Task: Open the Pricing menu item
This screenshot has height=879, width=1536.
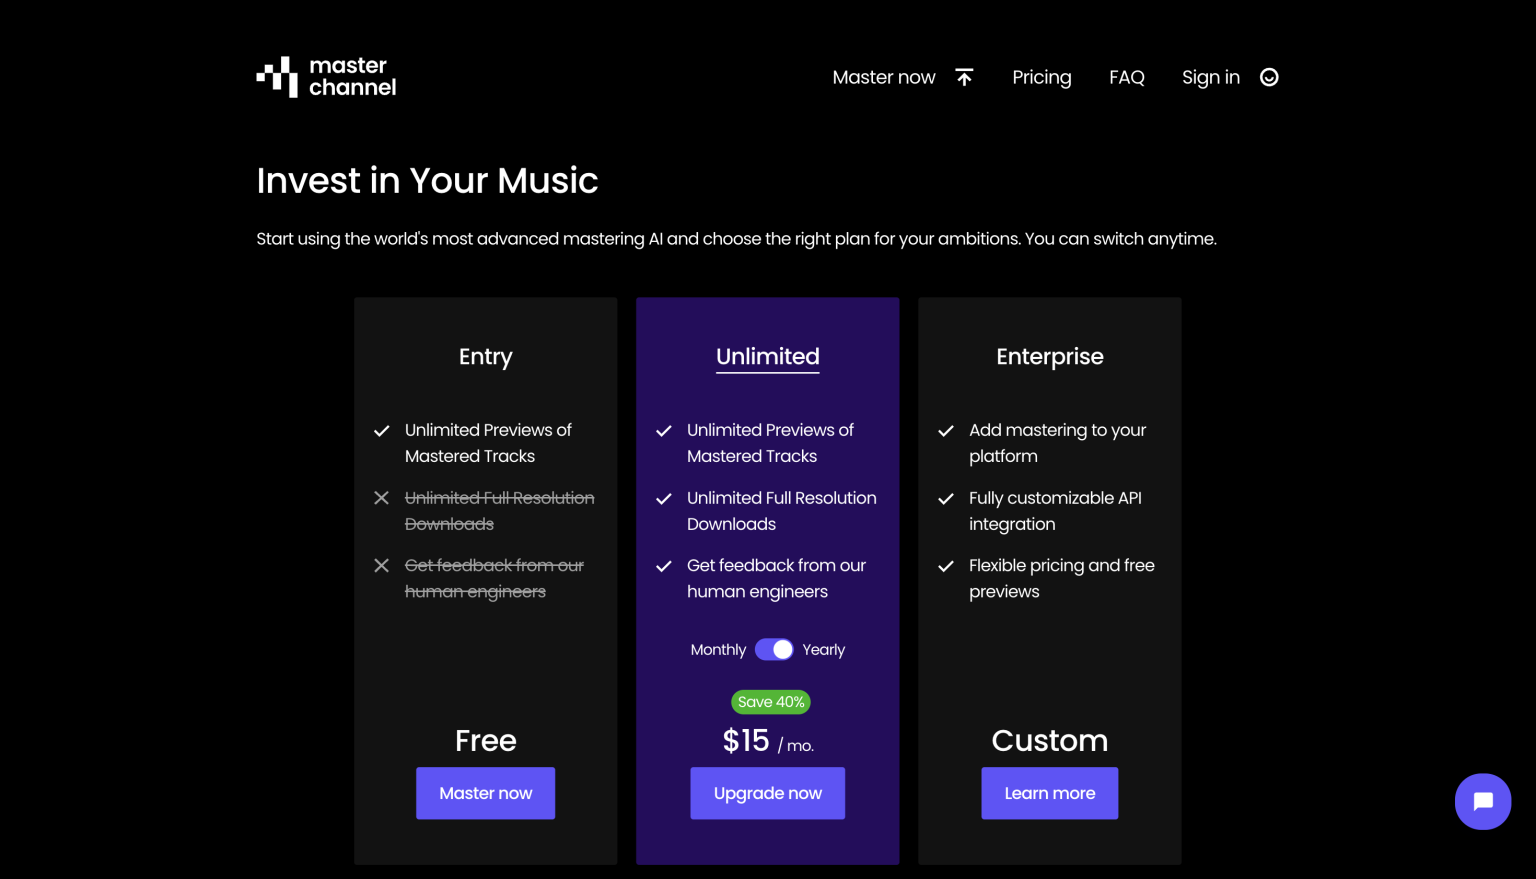Action: point(1041,77)
